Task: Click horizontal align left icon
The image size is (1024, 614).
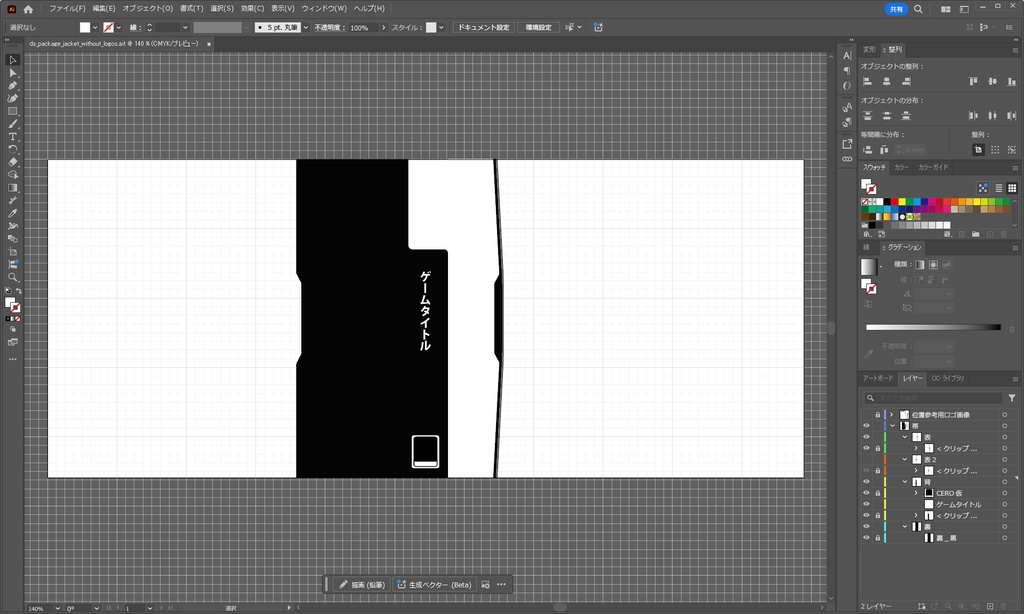Action: point(867,82)
